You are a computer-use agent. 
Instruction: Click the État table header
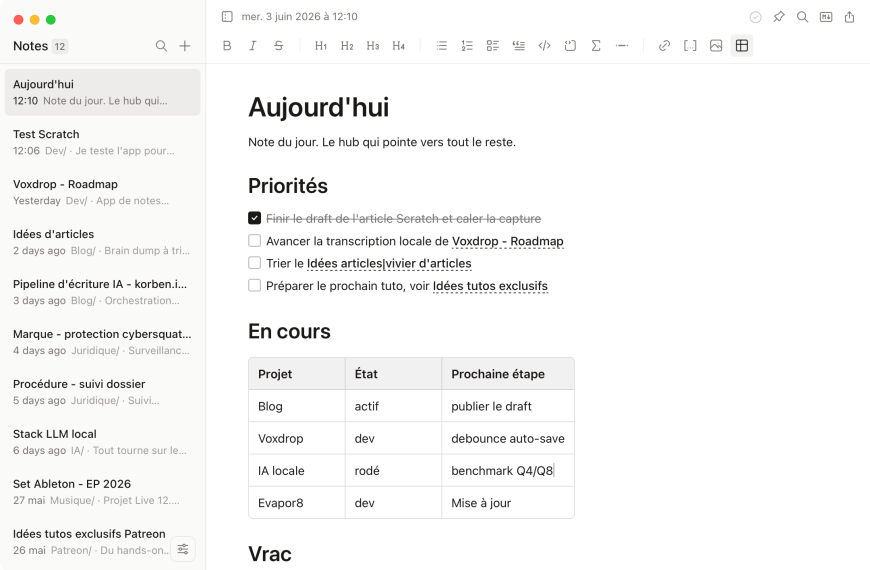(393, 374)
